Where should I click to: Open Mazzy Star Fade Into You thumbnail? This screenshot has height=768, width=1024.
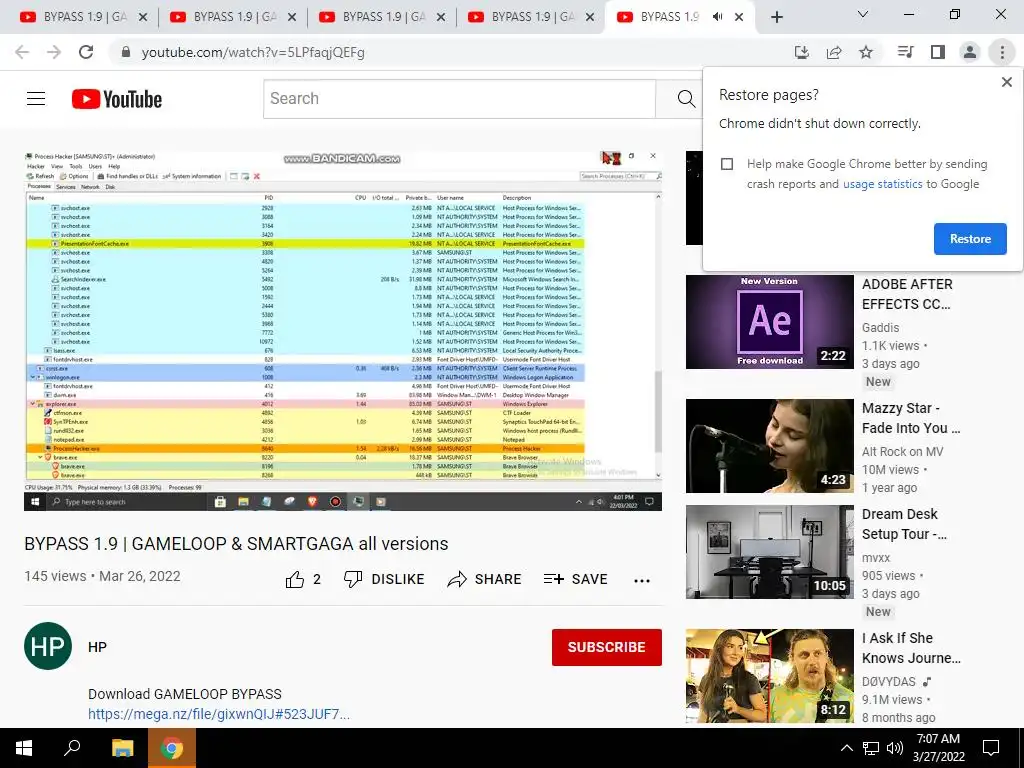tap(769, 446)
